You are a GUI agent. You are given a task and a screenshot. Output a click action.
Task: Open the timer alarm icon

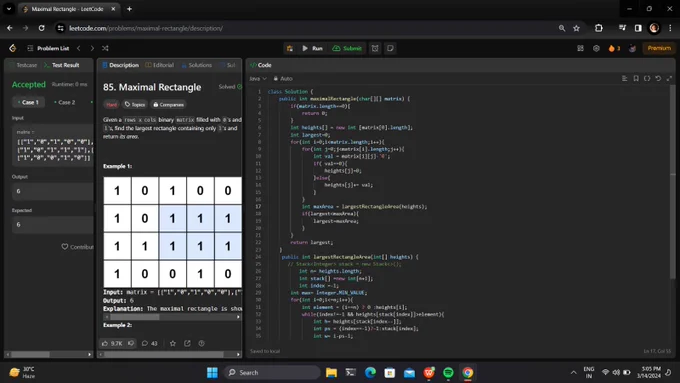pyautogui.click(x=375, y=48)
